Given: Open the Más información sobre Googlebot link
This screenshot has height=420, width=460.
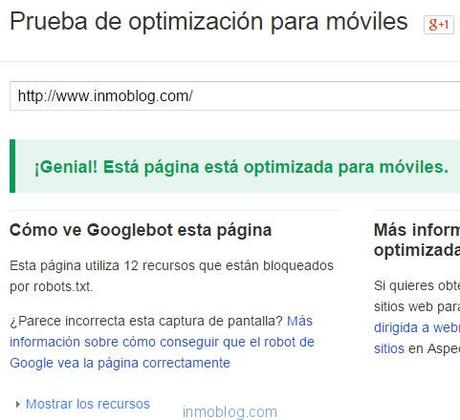Looking at the screenshot, I should point(162,342).
